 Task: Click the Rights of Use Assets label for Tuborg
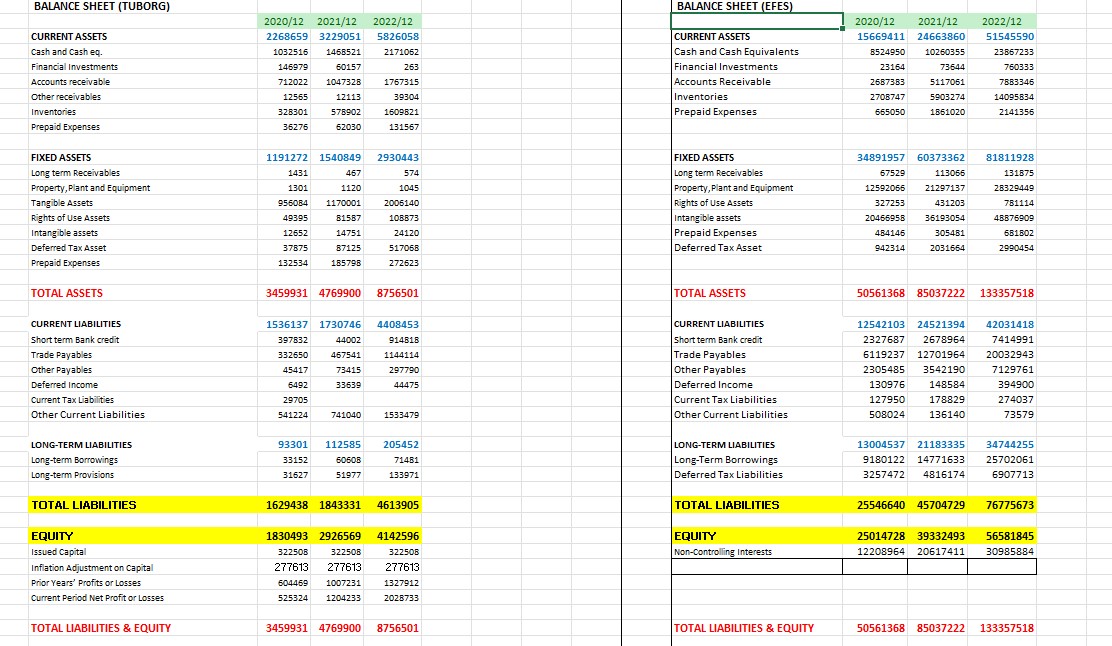tap(69, 217)
